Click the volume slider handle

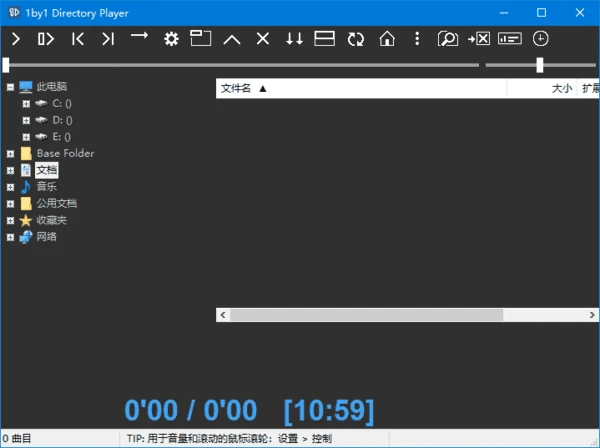[540, 65]
